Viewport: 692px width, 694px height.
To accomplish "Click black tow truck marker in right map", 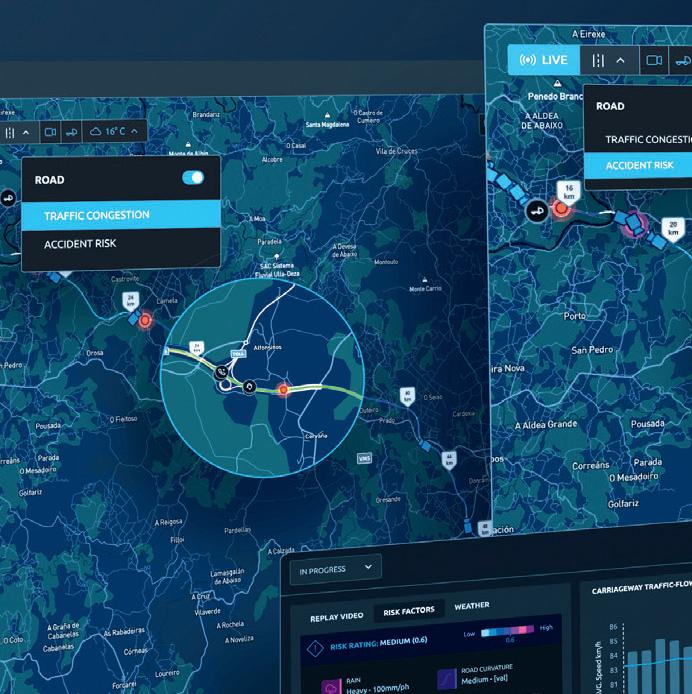I will (x=537, y=211).
